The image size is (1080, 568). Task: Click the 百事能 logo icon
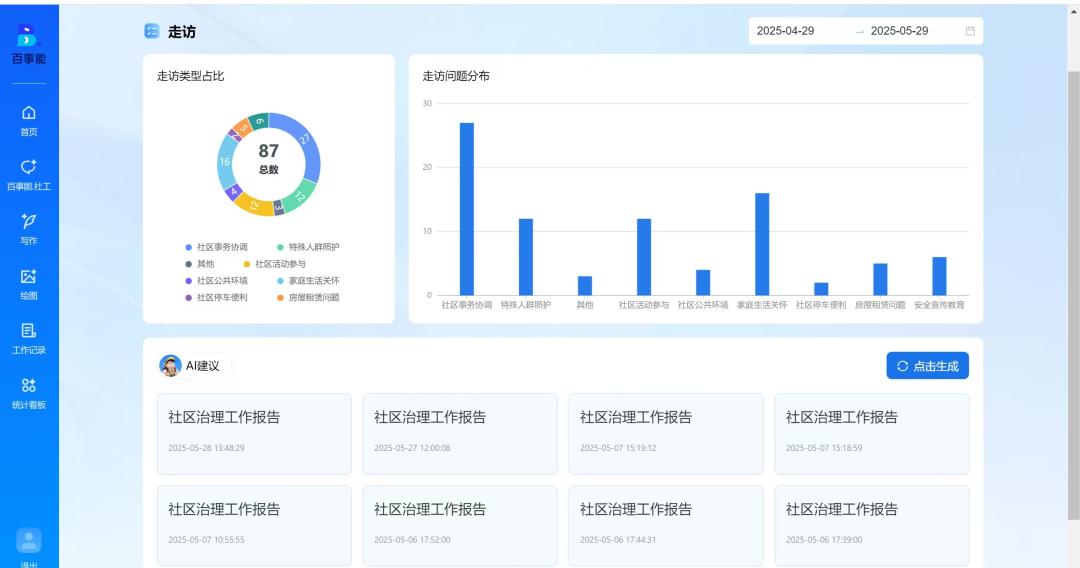[28, 36]
